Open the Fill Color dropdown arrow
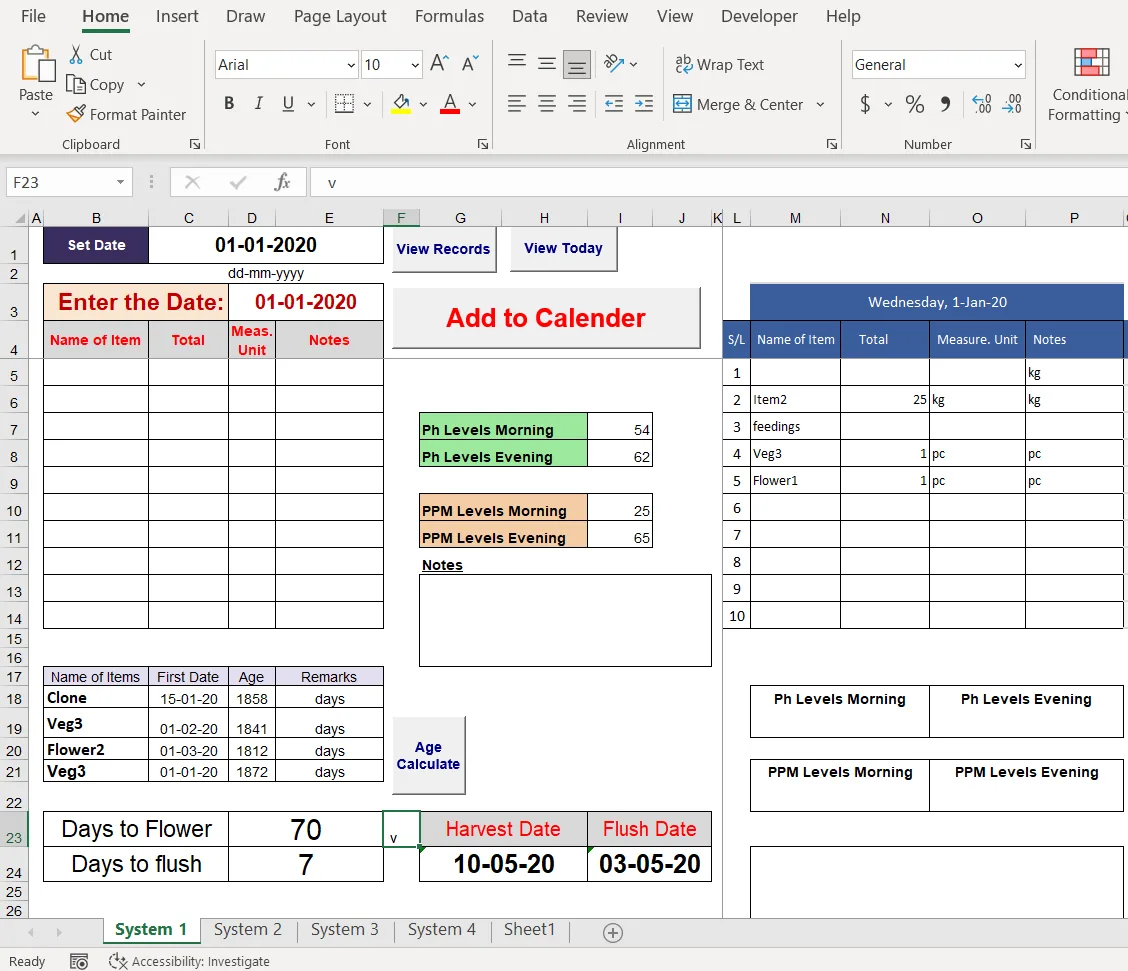The height and width of the screenshot is (971, 1128). coord(422,103)
